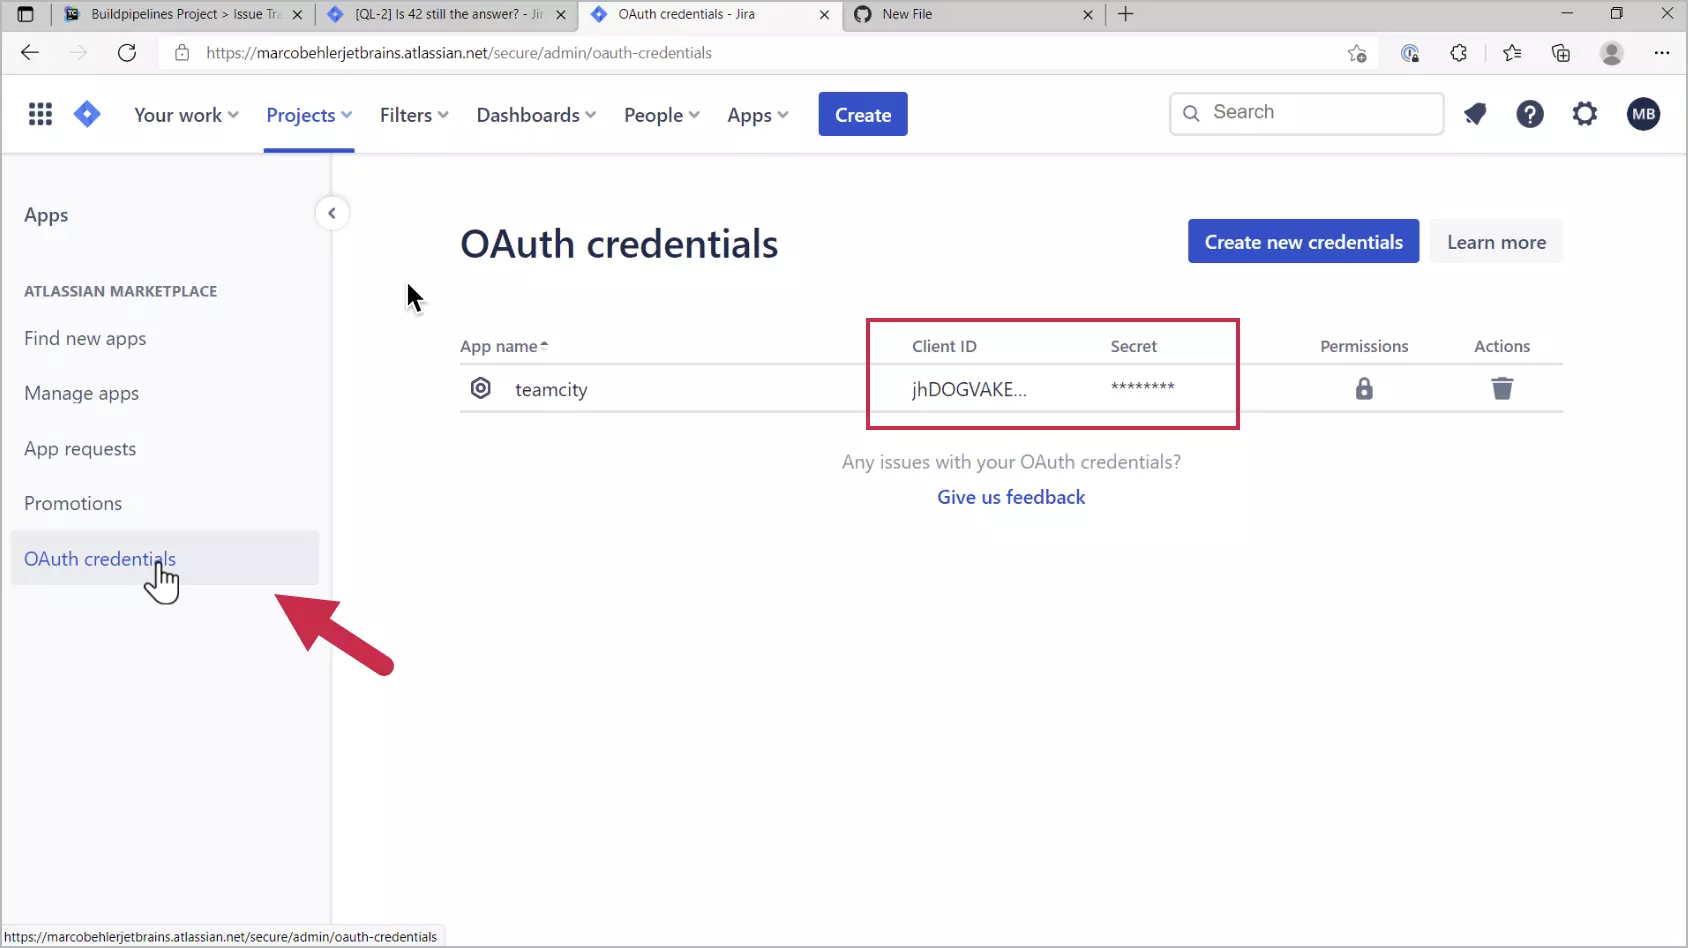Image resolution: width=1688 pixels, height=948 pixels.
Task: Open the Dashboards dropdown menu
Action: [x=536, y=115]
